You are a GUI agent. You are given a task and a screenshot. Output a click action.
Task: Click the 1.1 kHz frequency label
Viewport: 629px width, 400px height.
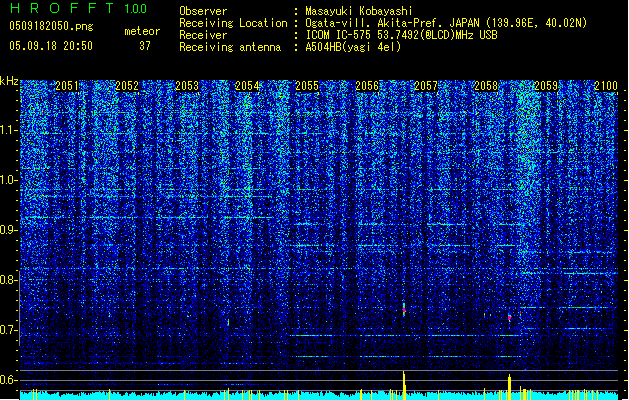coord(9,130)
